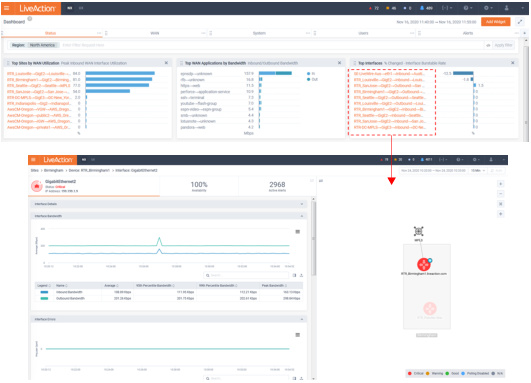Click critical alerts count 72 in top header
The image size is (531, 383).
pyautogui.click(x=374, y=8)
